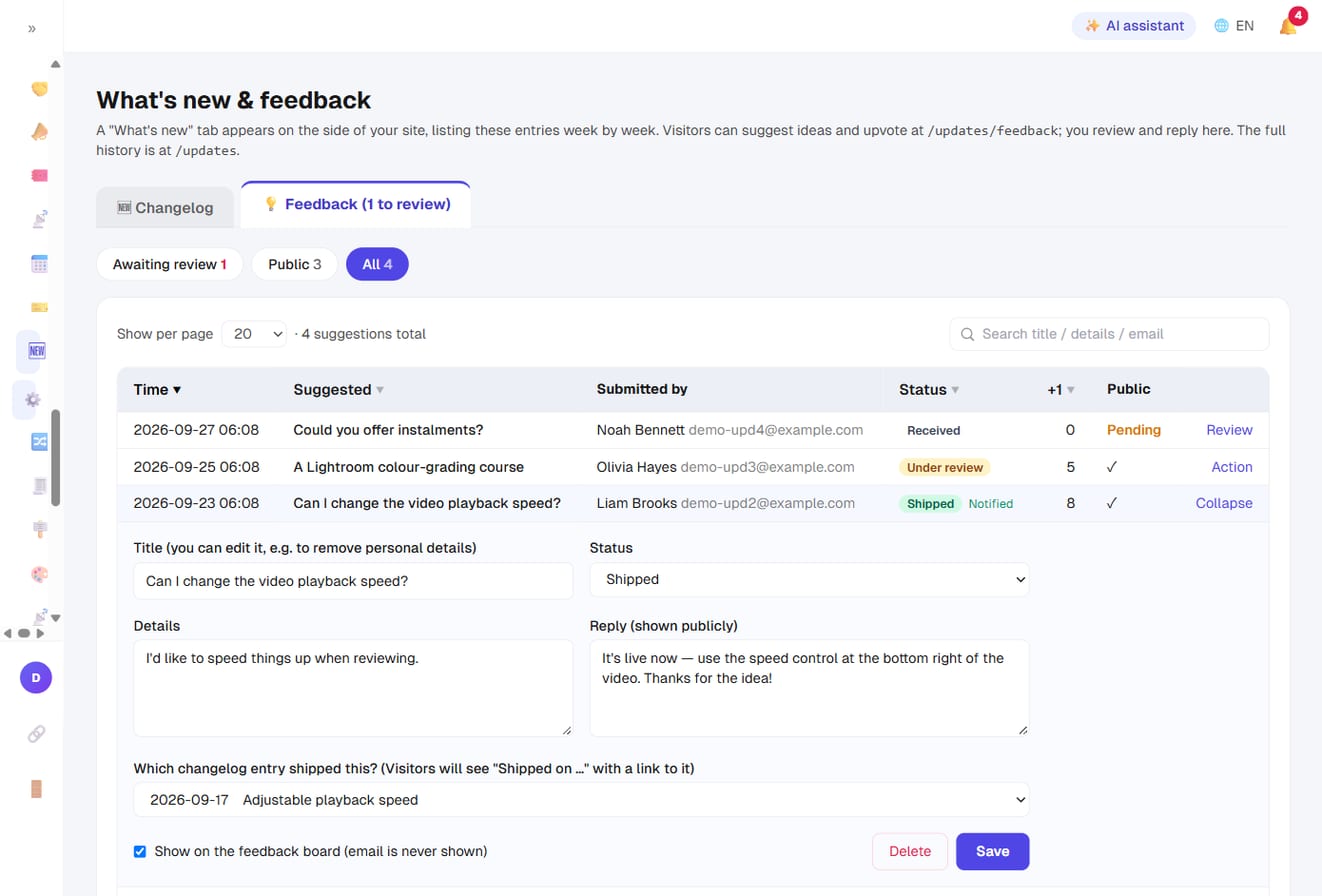1322x896 pixels.
Task: Collapse the playback speed suggestion row
Action: tap(1224, 503)
